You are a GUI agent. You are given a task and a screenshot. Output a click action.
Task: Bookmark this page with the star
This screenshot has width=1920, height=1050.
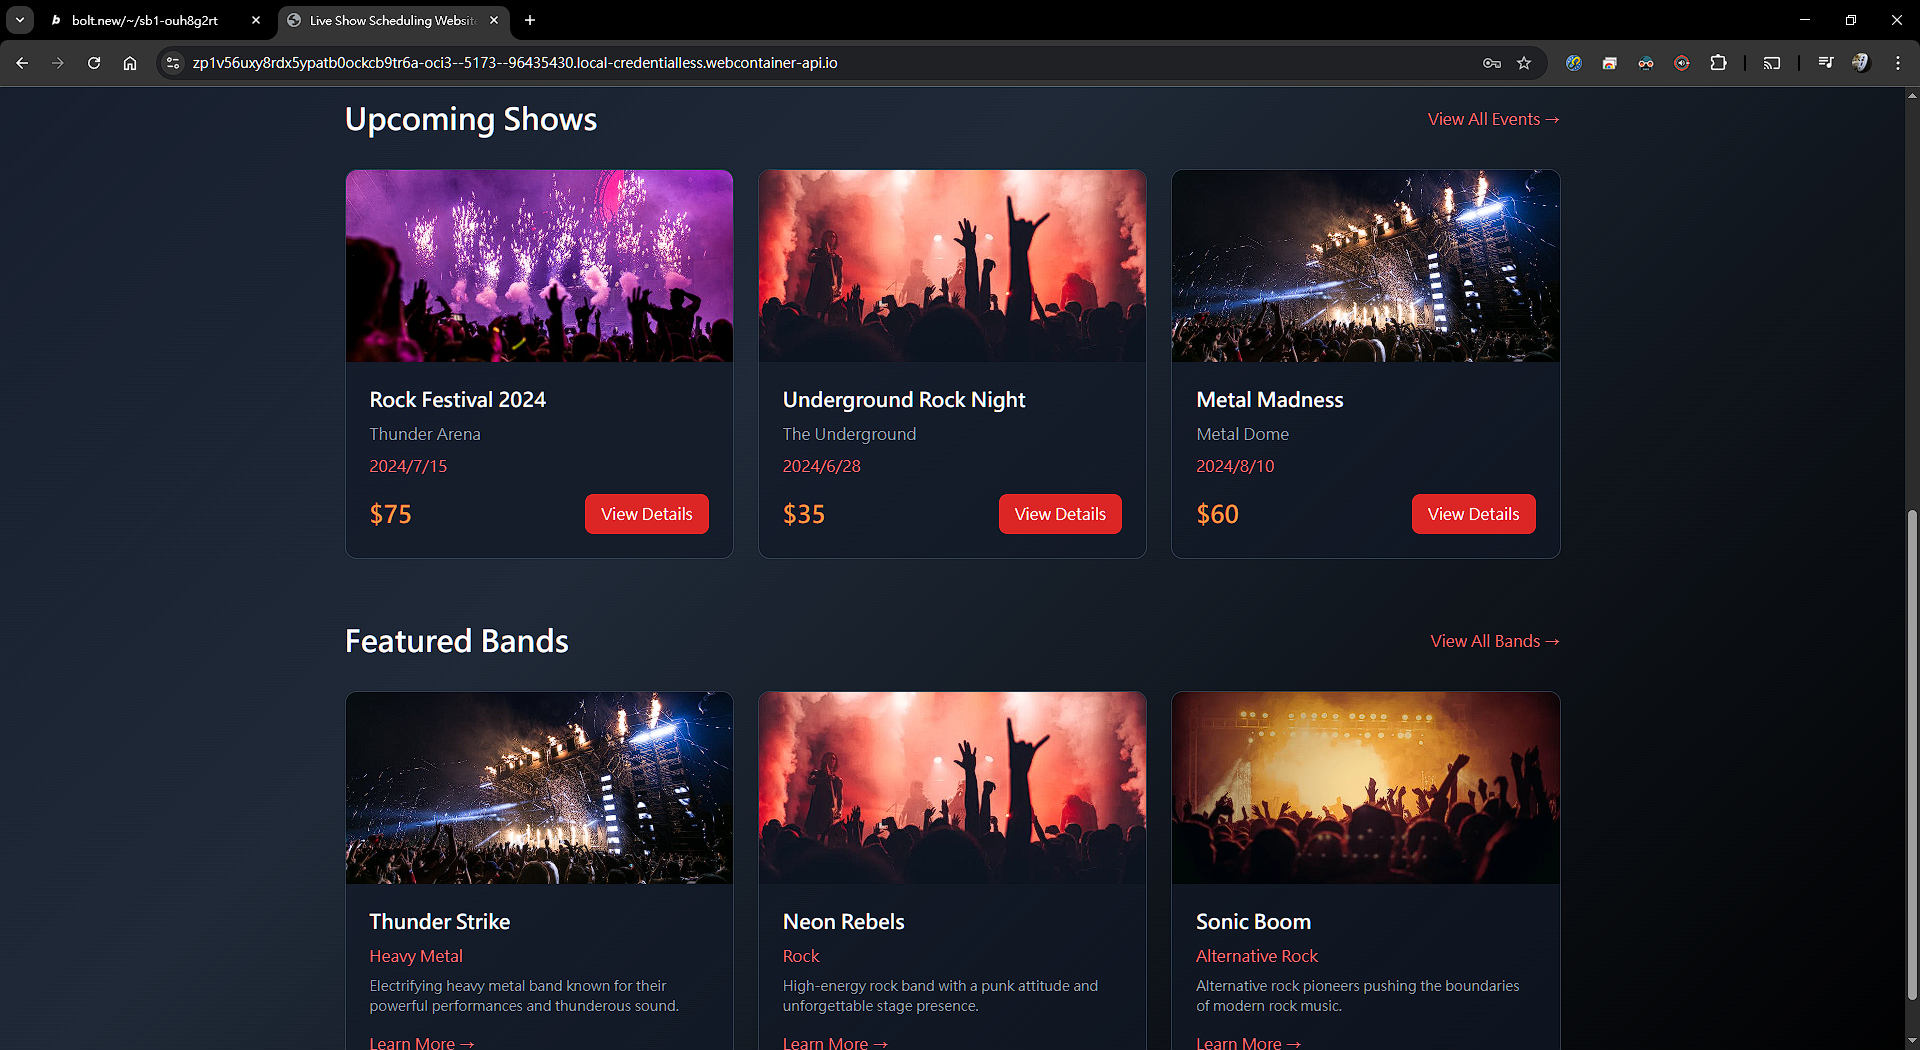click(1524, 63)
